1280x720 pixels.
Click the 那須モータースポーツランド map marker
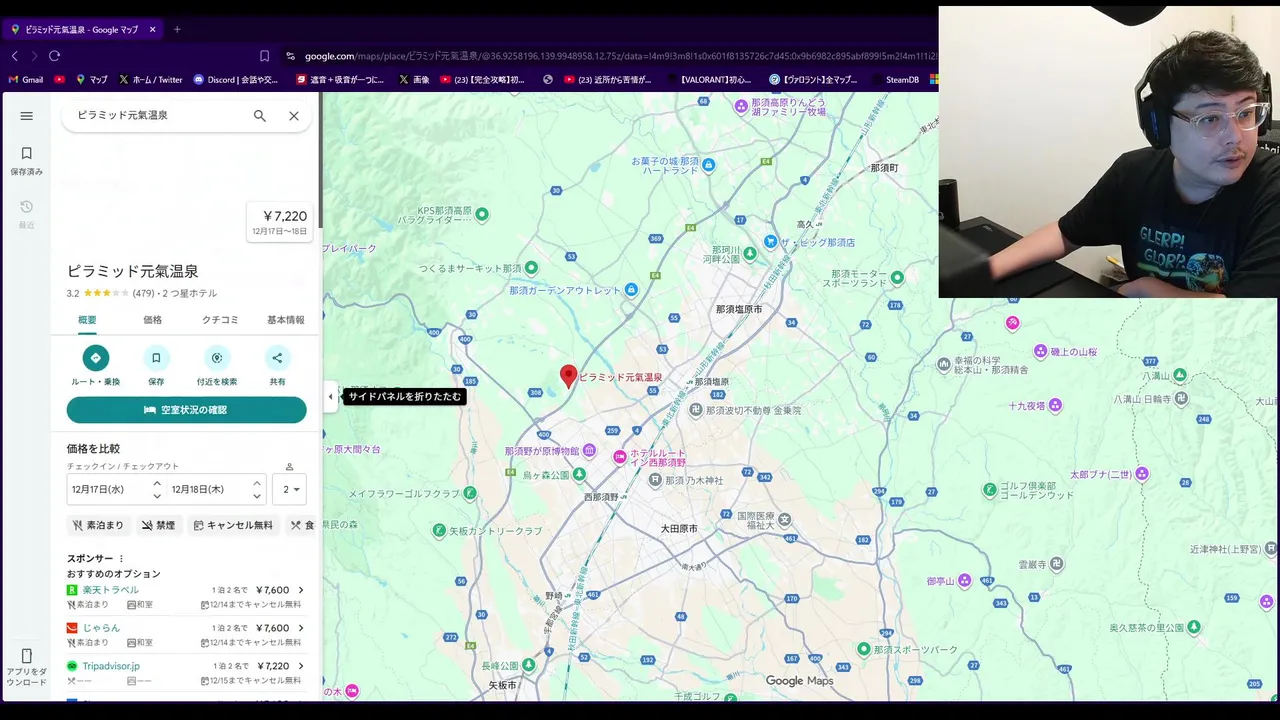click(x=897, y=278)
